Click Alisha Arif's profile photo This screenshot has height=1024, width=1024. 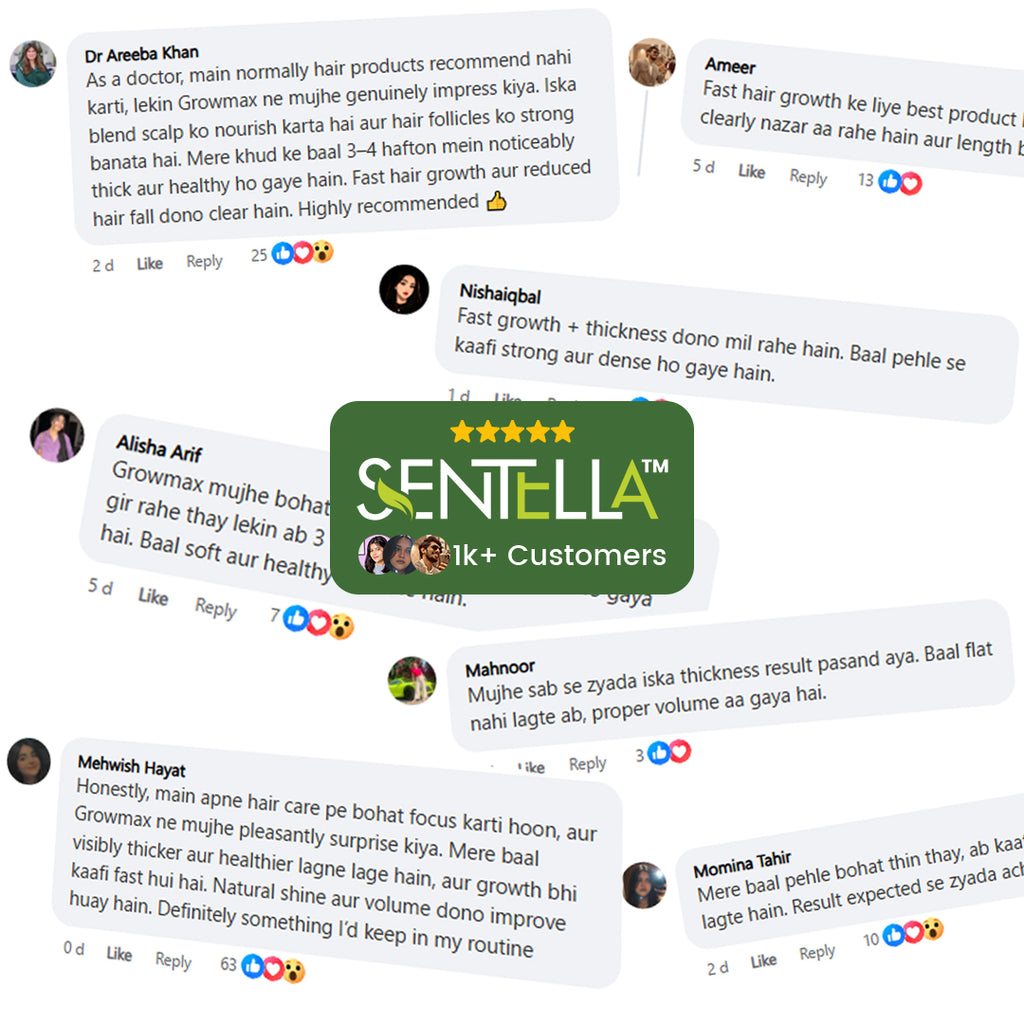(x=57, y=435)
